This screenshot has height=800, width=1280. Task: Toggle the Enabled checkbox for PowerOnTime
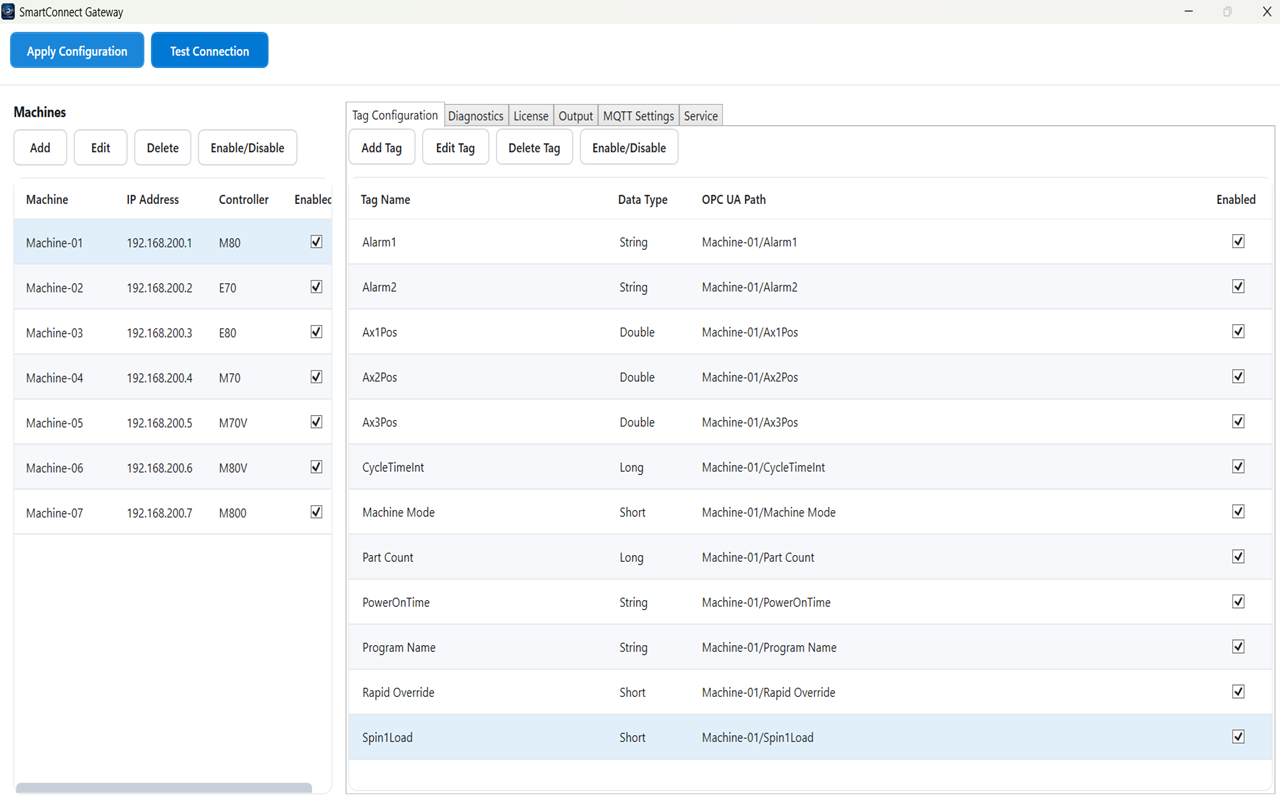pos(1238,602)
